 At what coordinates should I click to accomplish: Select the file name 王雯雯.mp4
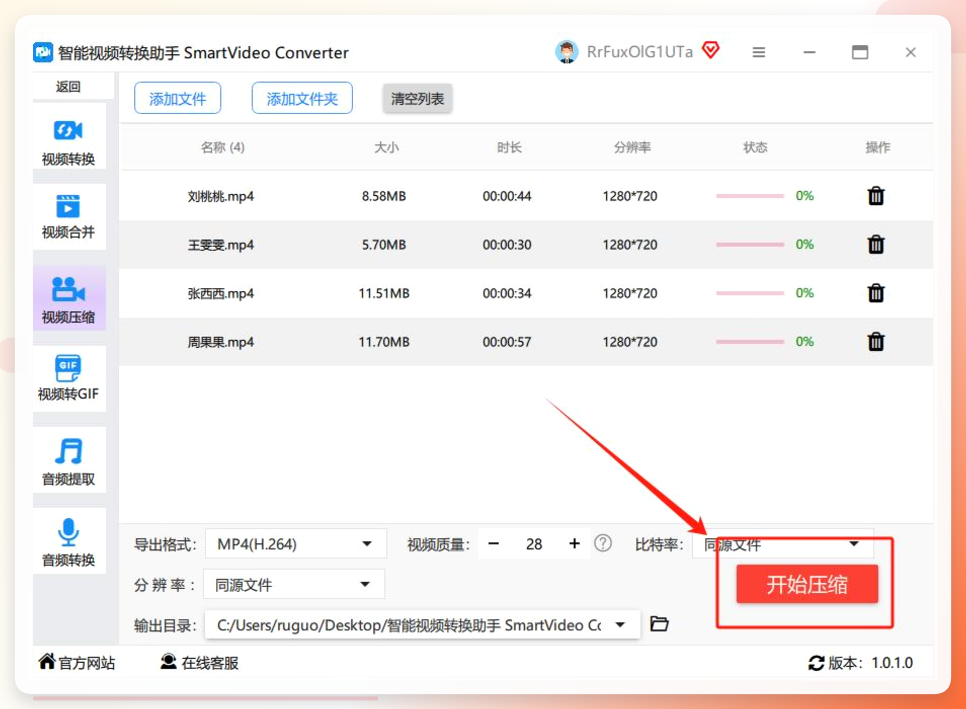click(x=221, y=245)
